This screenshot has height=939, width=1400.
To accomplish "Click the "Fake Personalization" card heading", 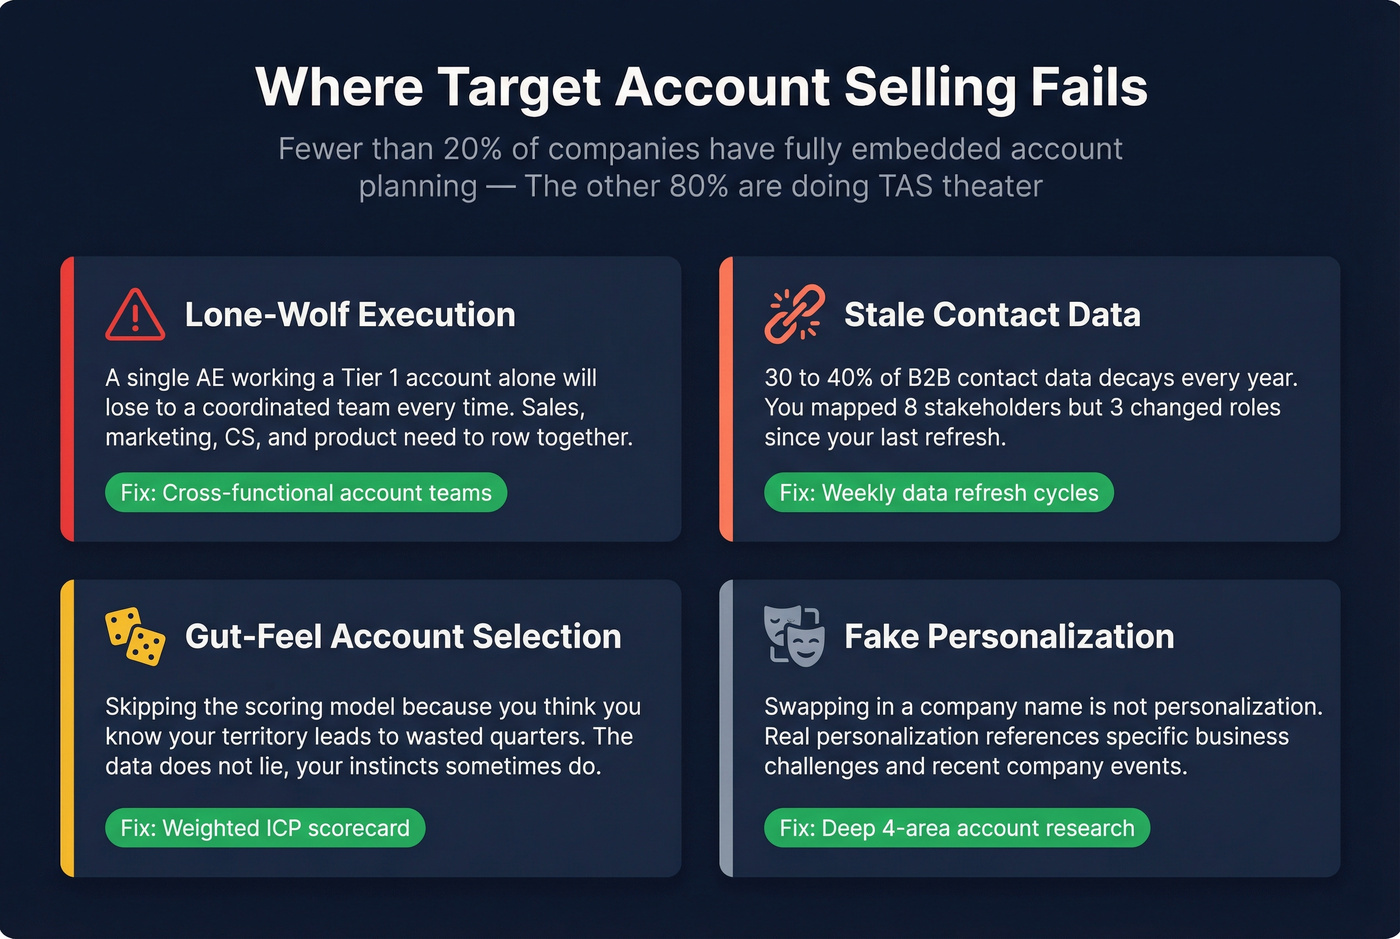I will click(1009, 637).
